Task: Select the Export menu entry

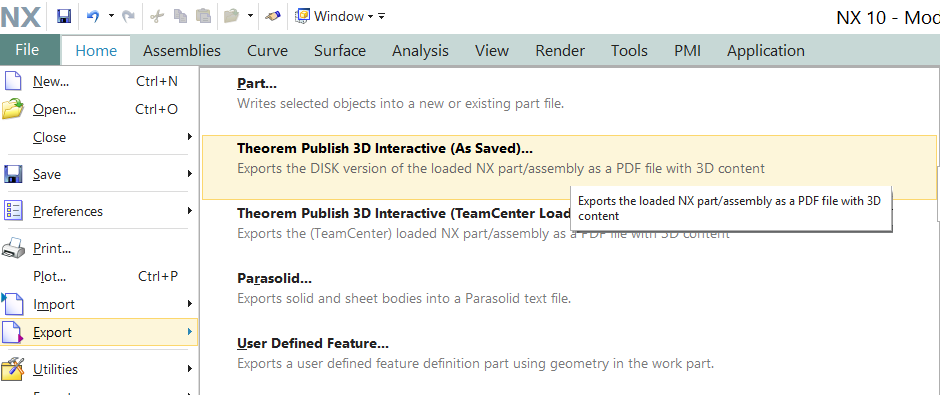Action: [99, 332]
